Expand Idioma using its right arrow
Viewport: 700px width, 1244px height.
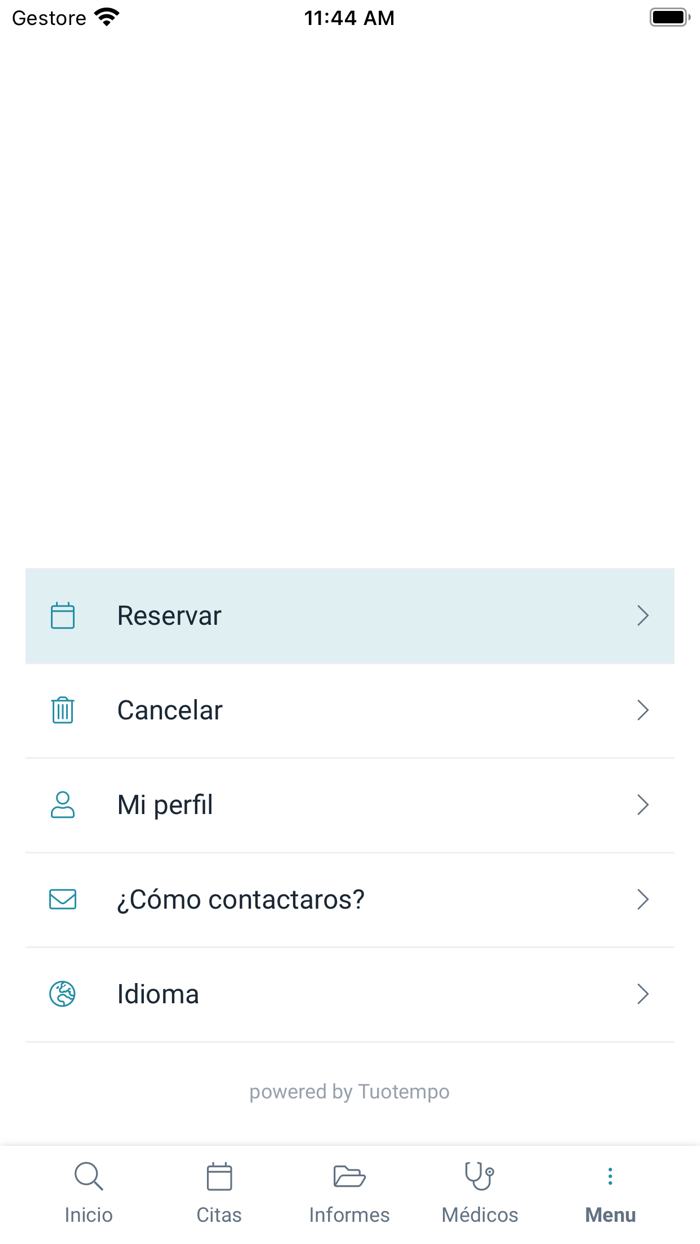click(x=643, y=994)
